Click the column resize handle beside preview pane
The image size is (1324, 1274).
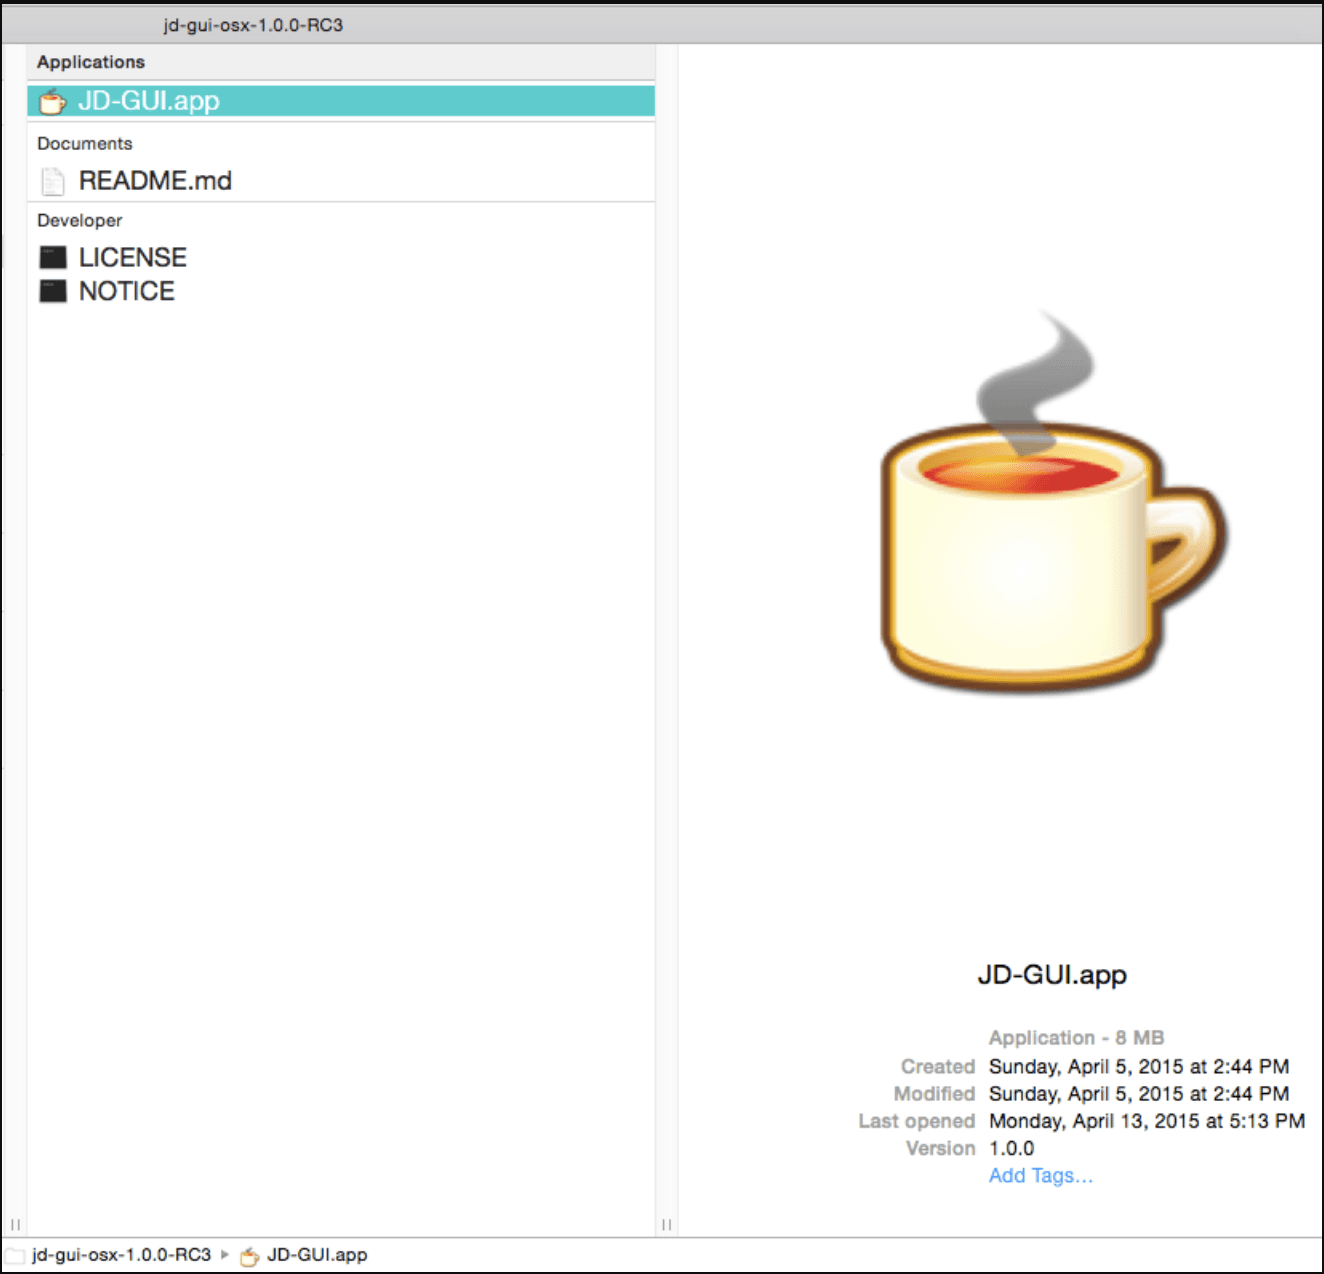(666, 1225)
